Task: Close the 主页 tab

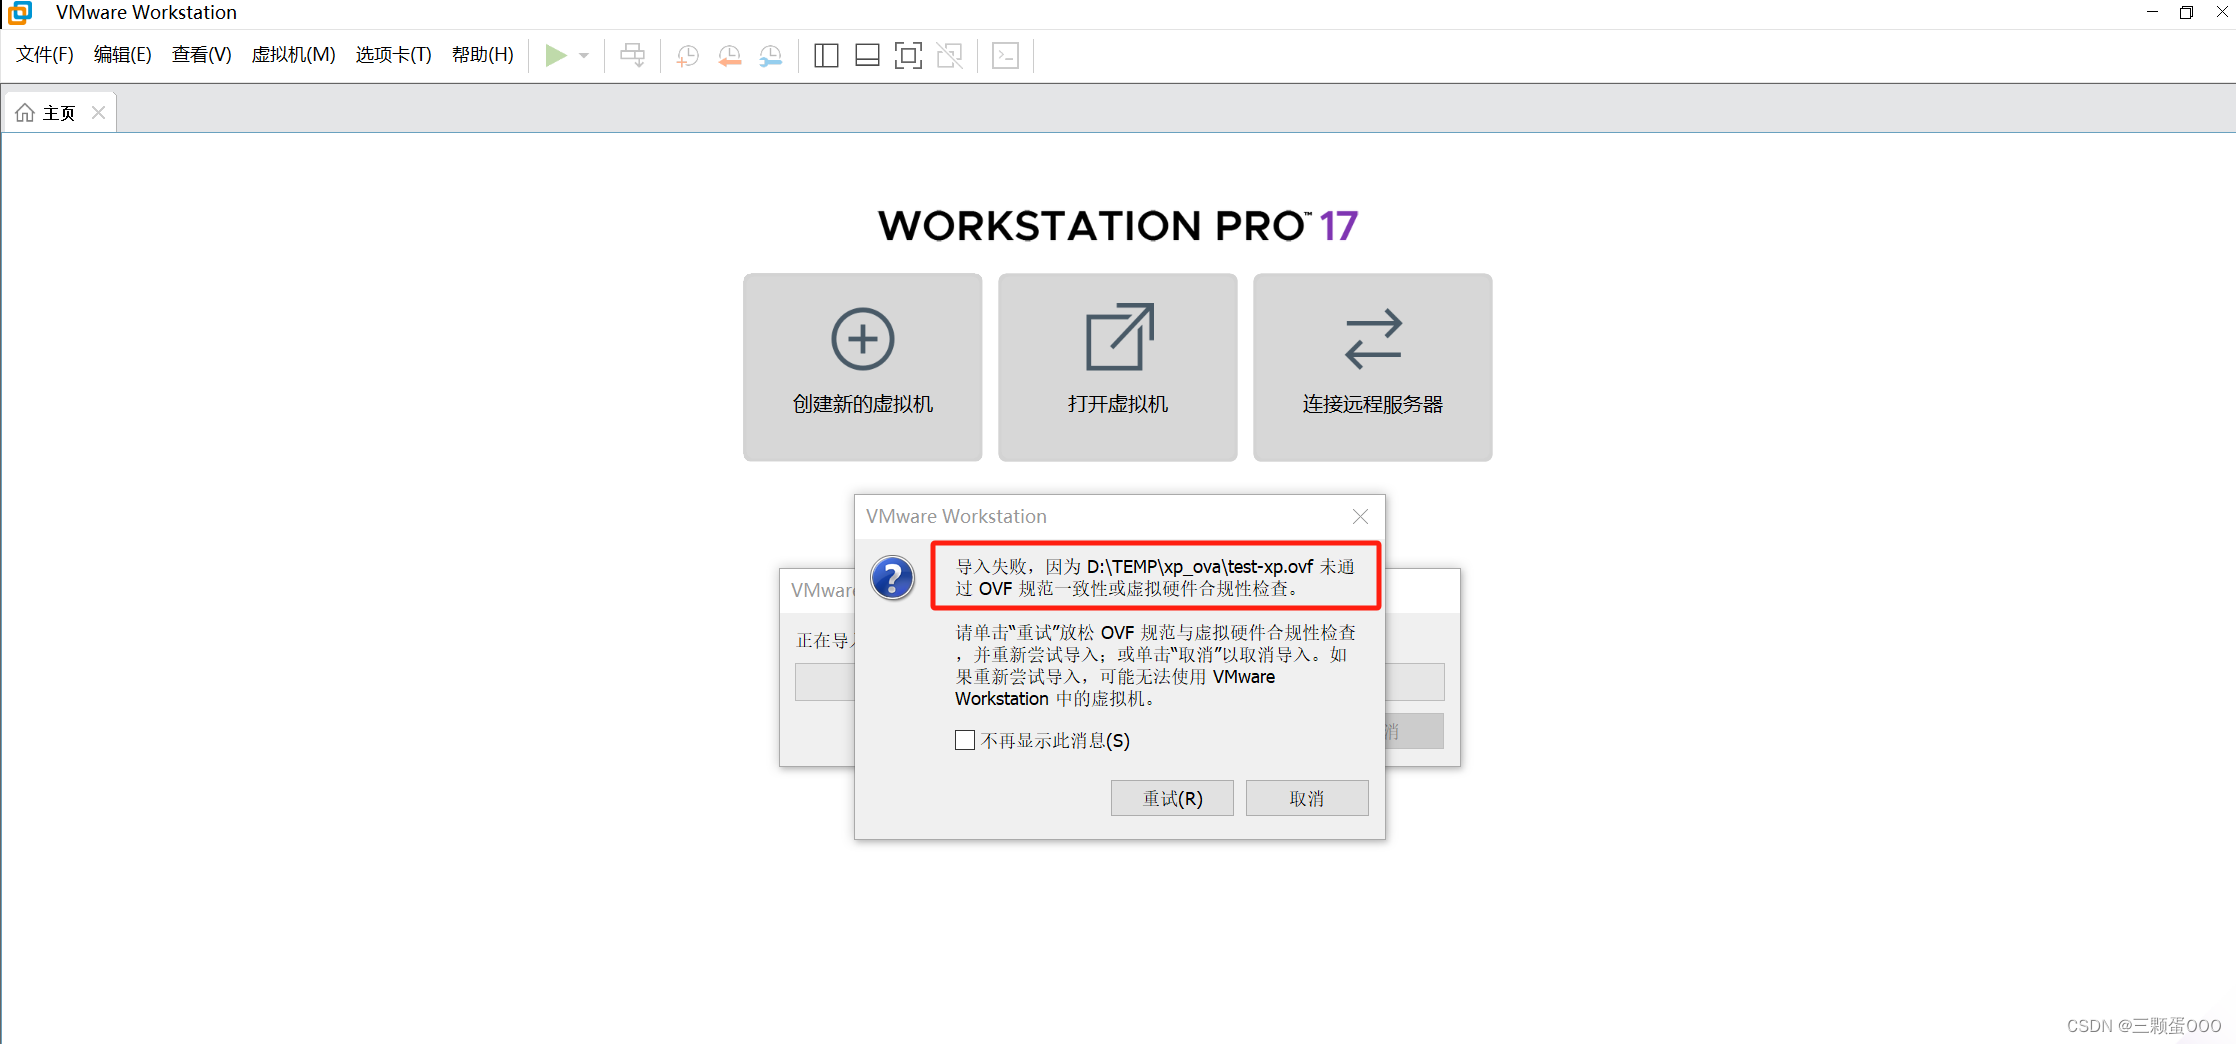Action: (98, 113)
